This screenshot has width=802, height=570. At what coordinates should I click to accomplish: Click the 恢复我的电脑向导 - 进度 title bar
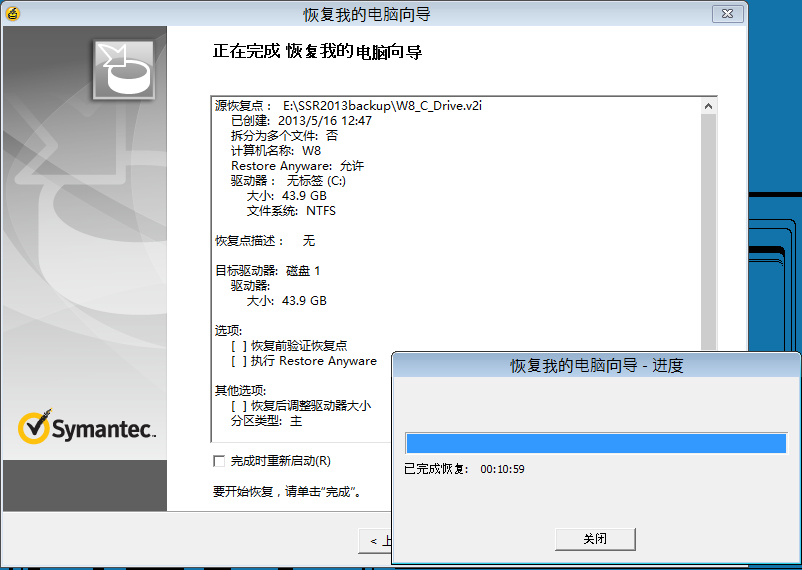pyautogui.click(x=596, y=365)
